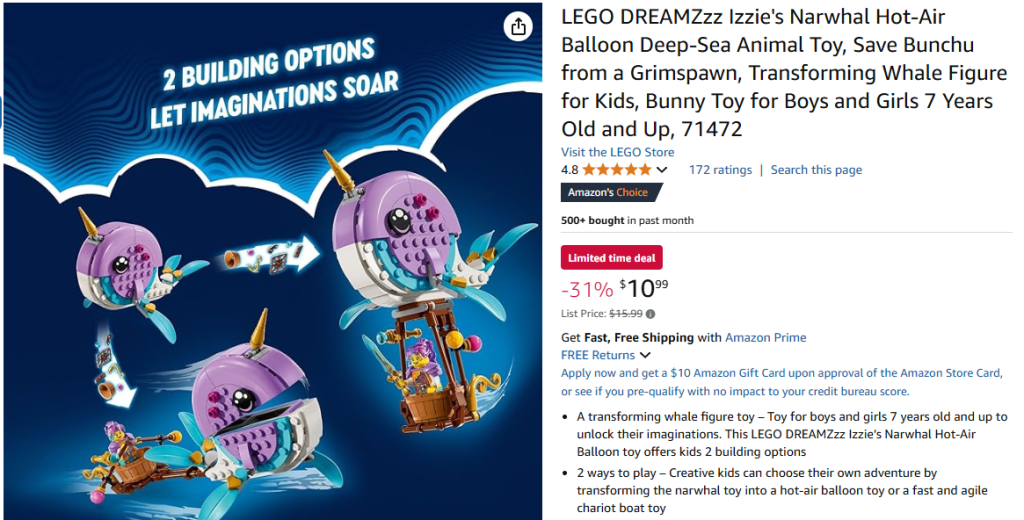Image resolution: width=1024 pixels, height=520 pixels.
Task: Click the -31% discount label
Action: tap(587, 290)
